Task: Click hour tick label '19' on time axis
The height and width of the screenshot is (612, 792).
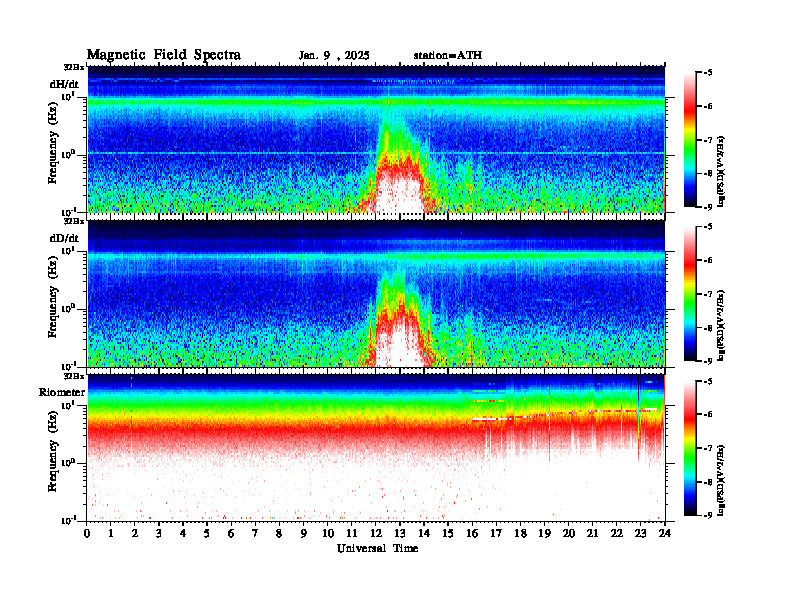Action: coord(544,534)
